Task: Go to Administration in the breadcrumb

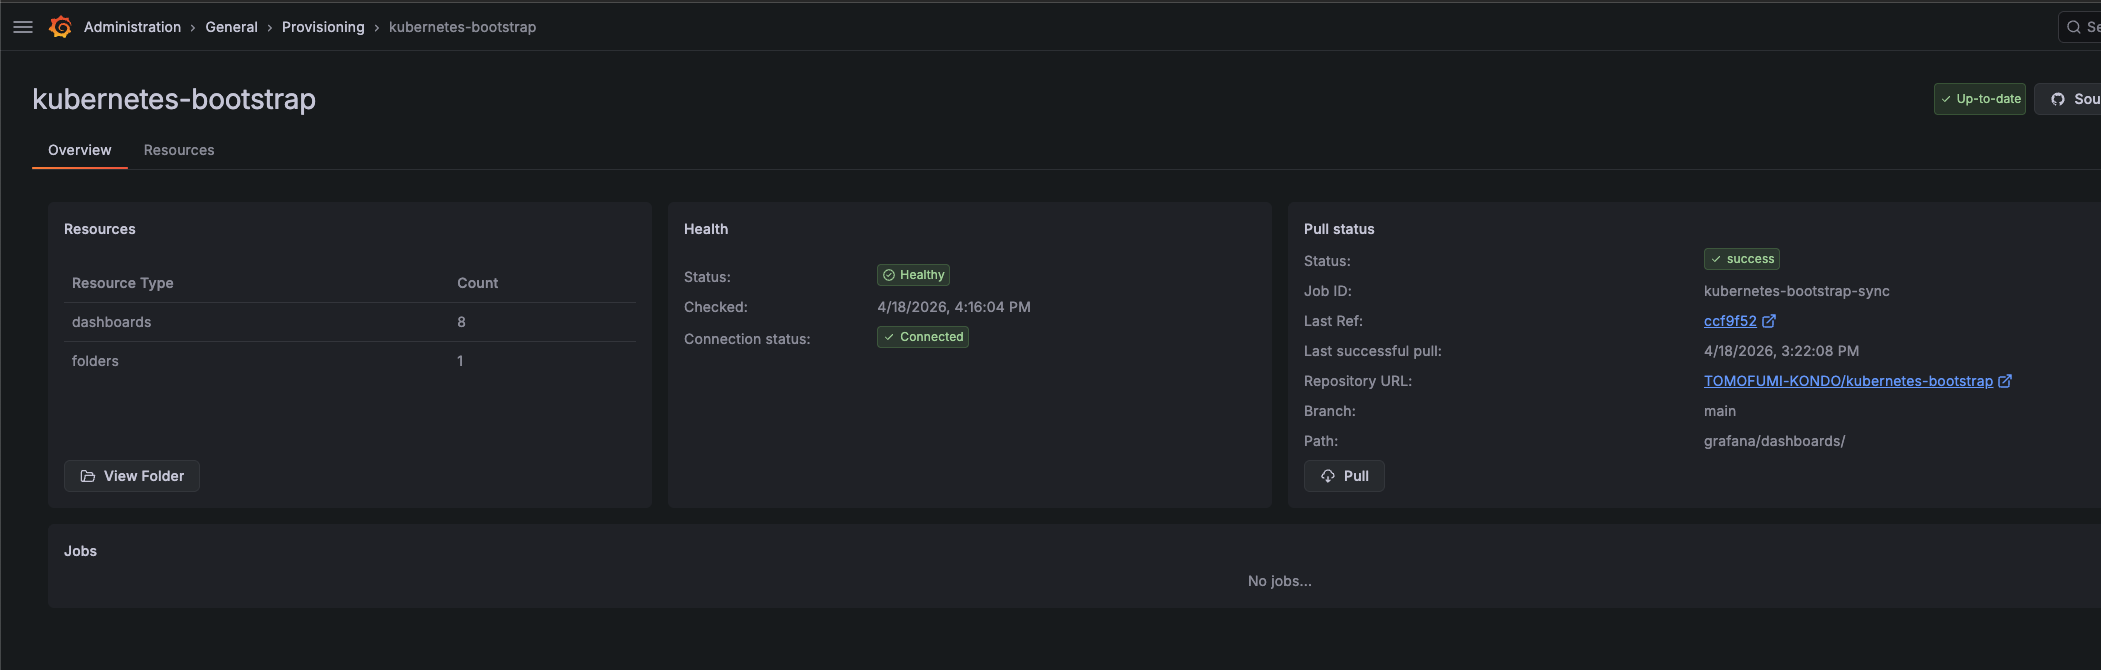Action: tap(132, 27)
